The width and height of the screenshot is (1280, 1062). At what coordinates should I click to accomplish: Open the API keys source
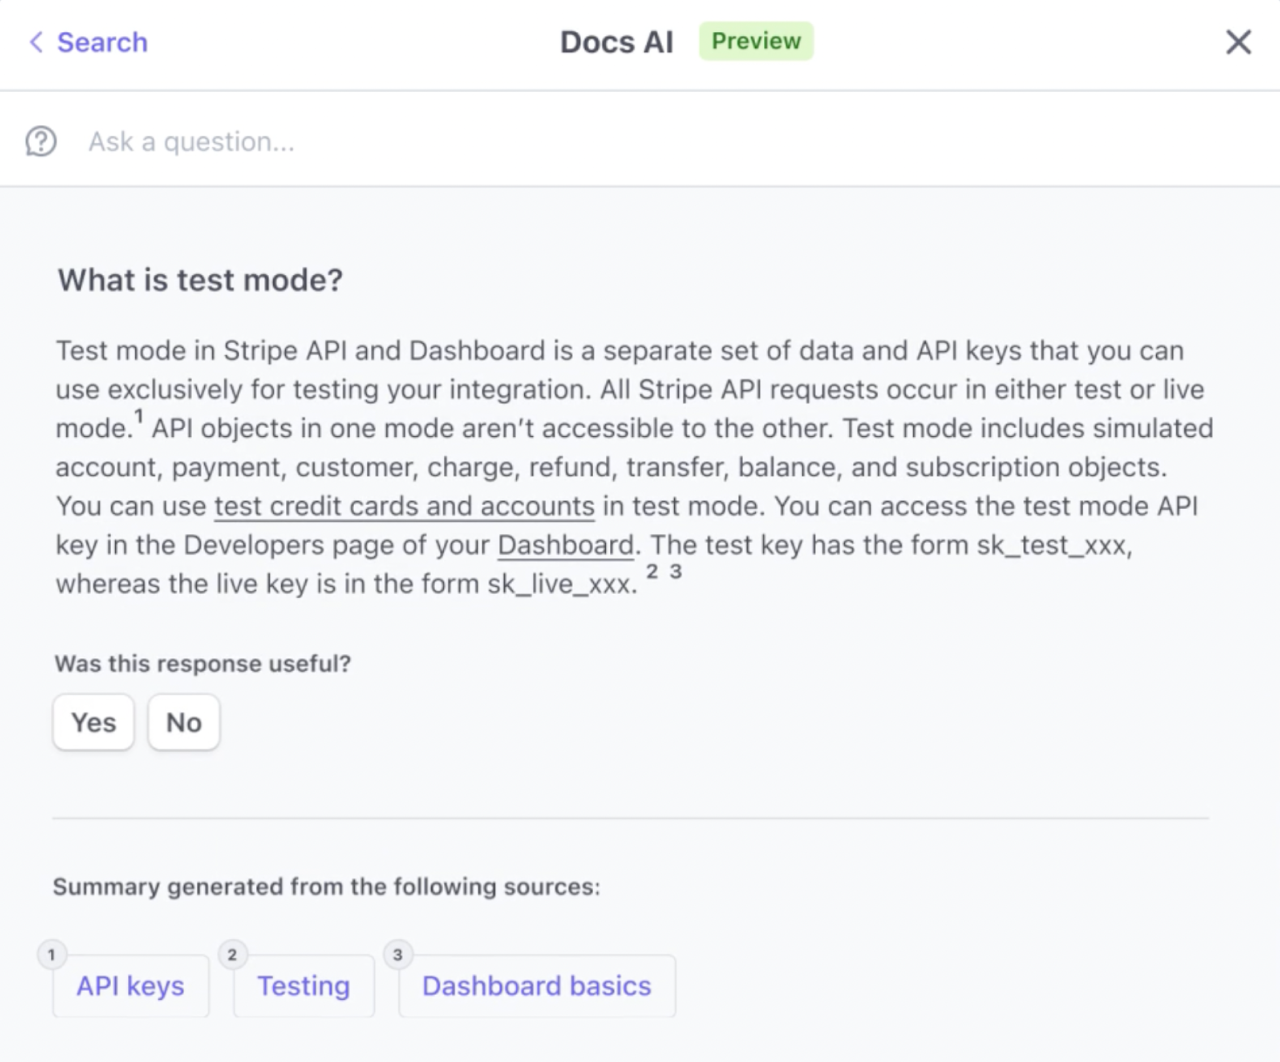pos(131,986)
